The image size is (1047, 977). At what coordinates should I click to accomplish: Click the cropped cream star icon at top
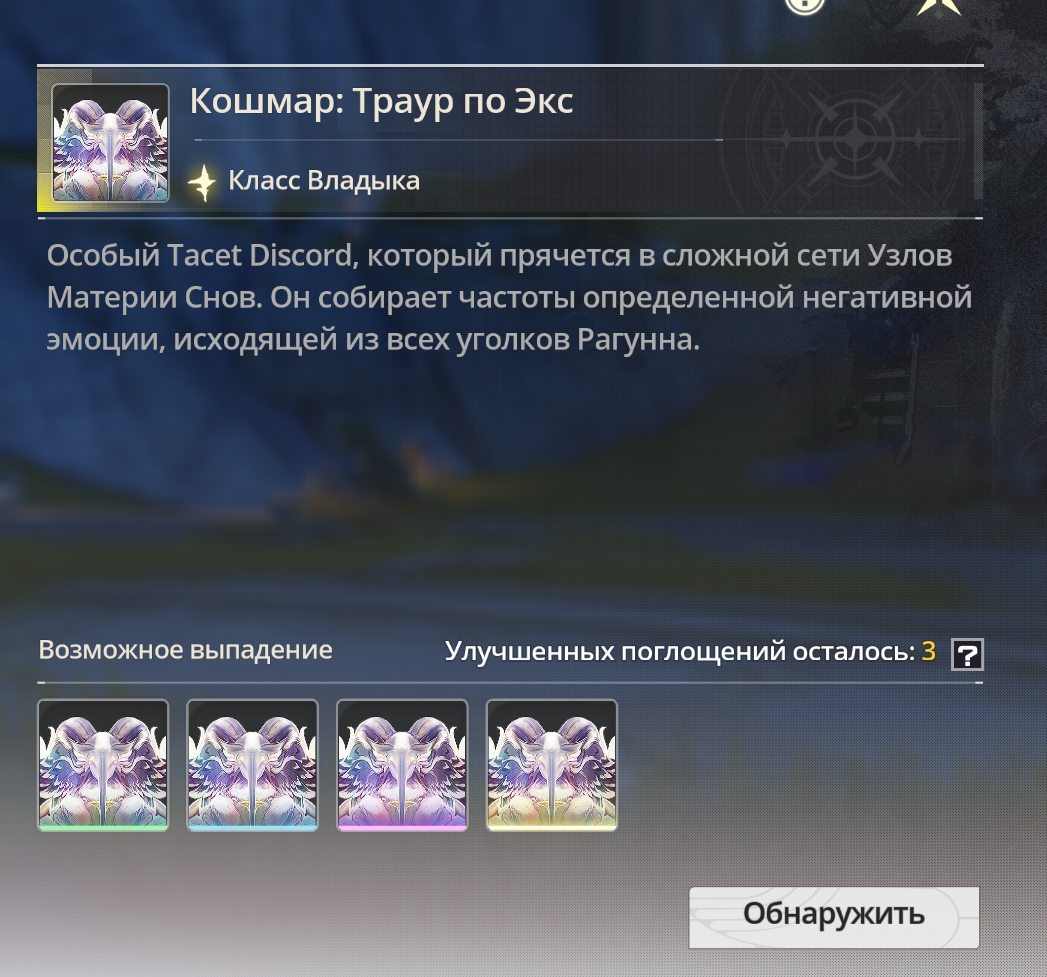939,7
